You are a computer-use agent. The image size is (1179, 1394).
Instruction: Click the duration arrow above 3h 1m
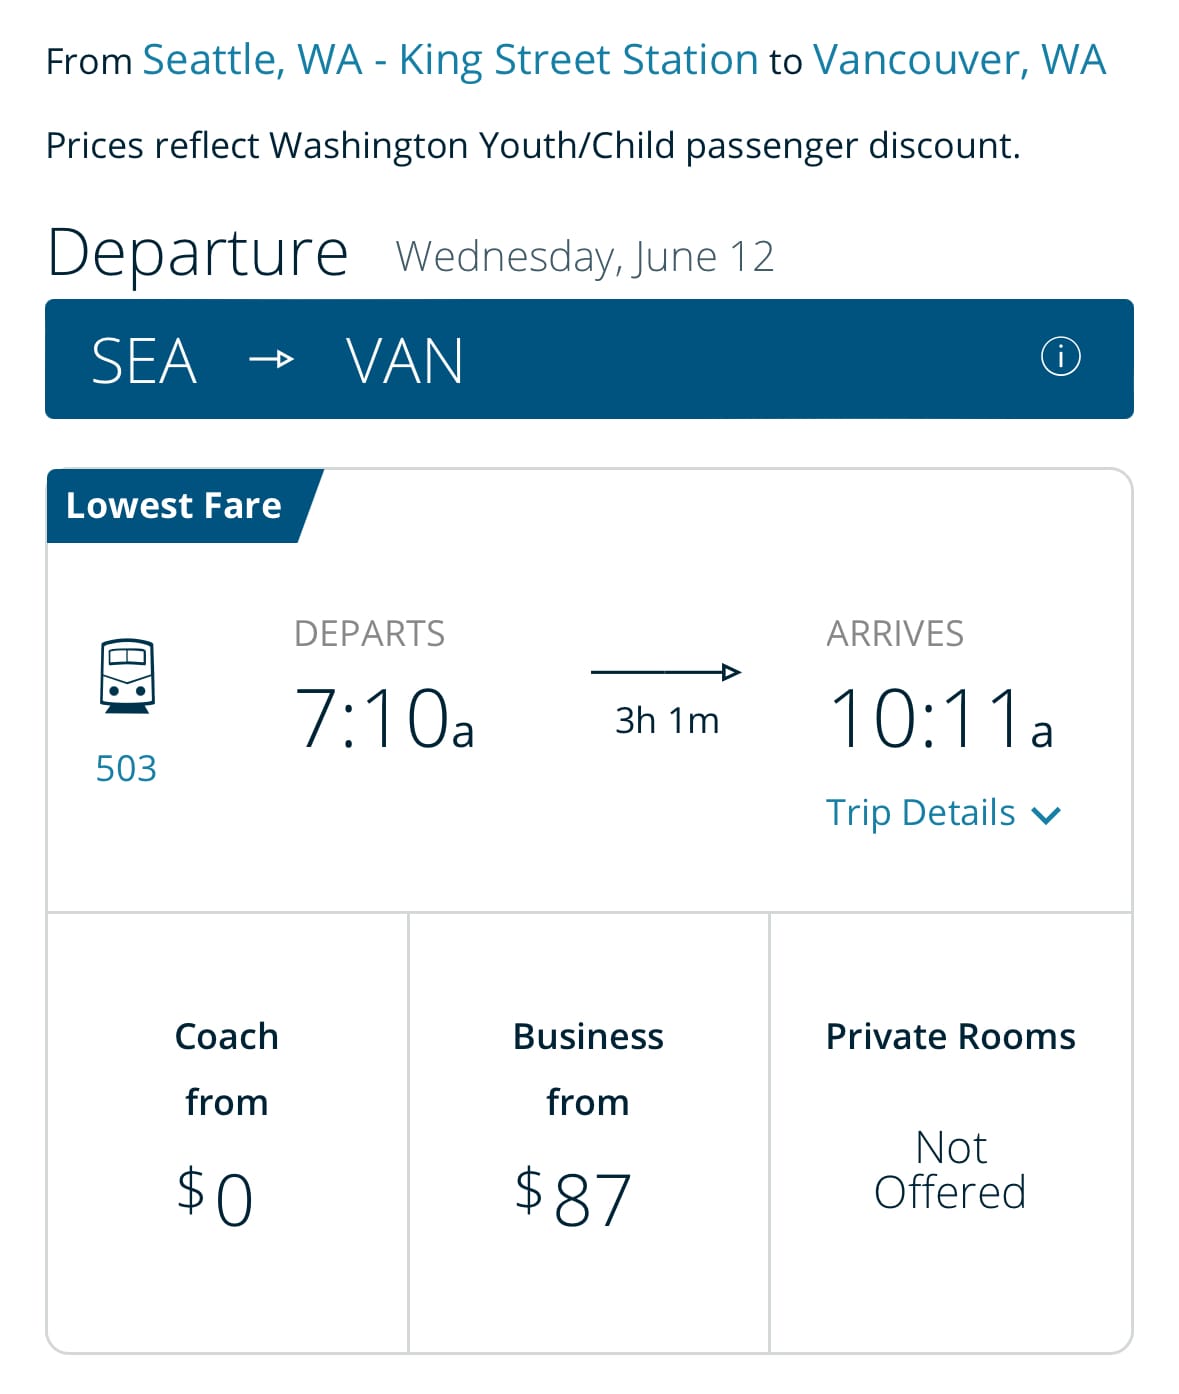tap(666, 672)
